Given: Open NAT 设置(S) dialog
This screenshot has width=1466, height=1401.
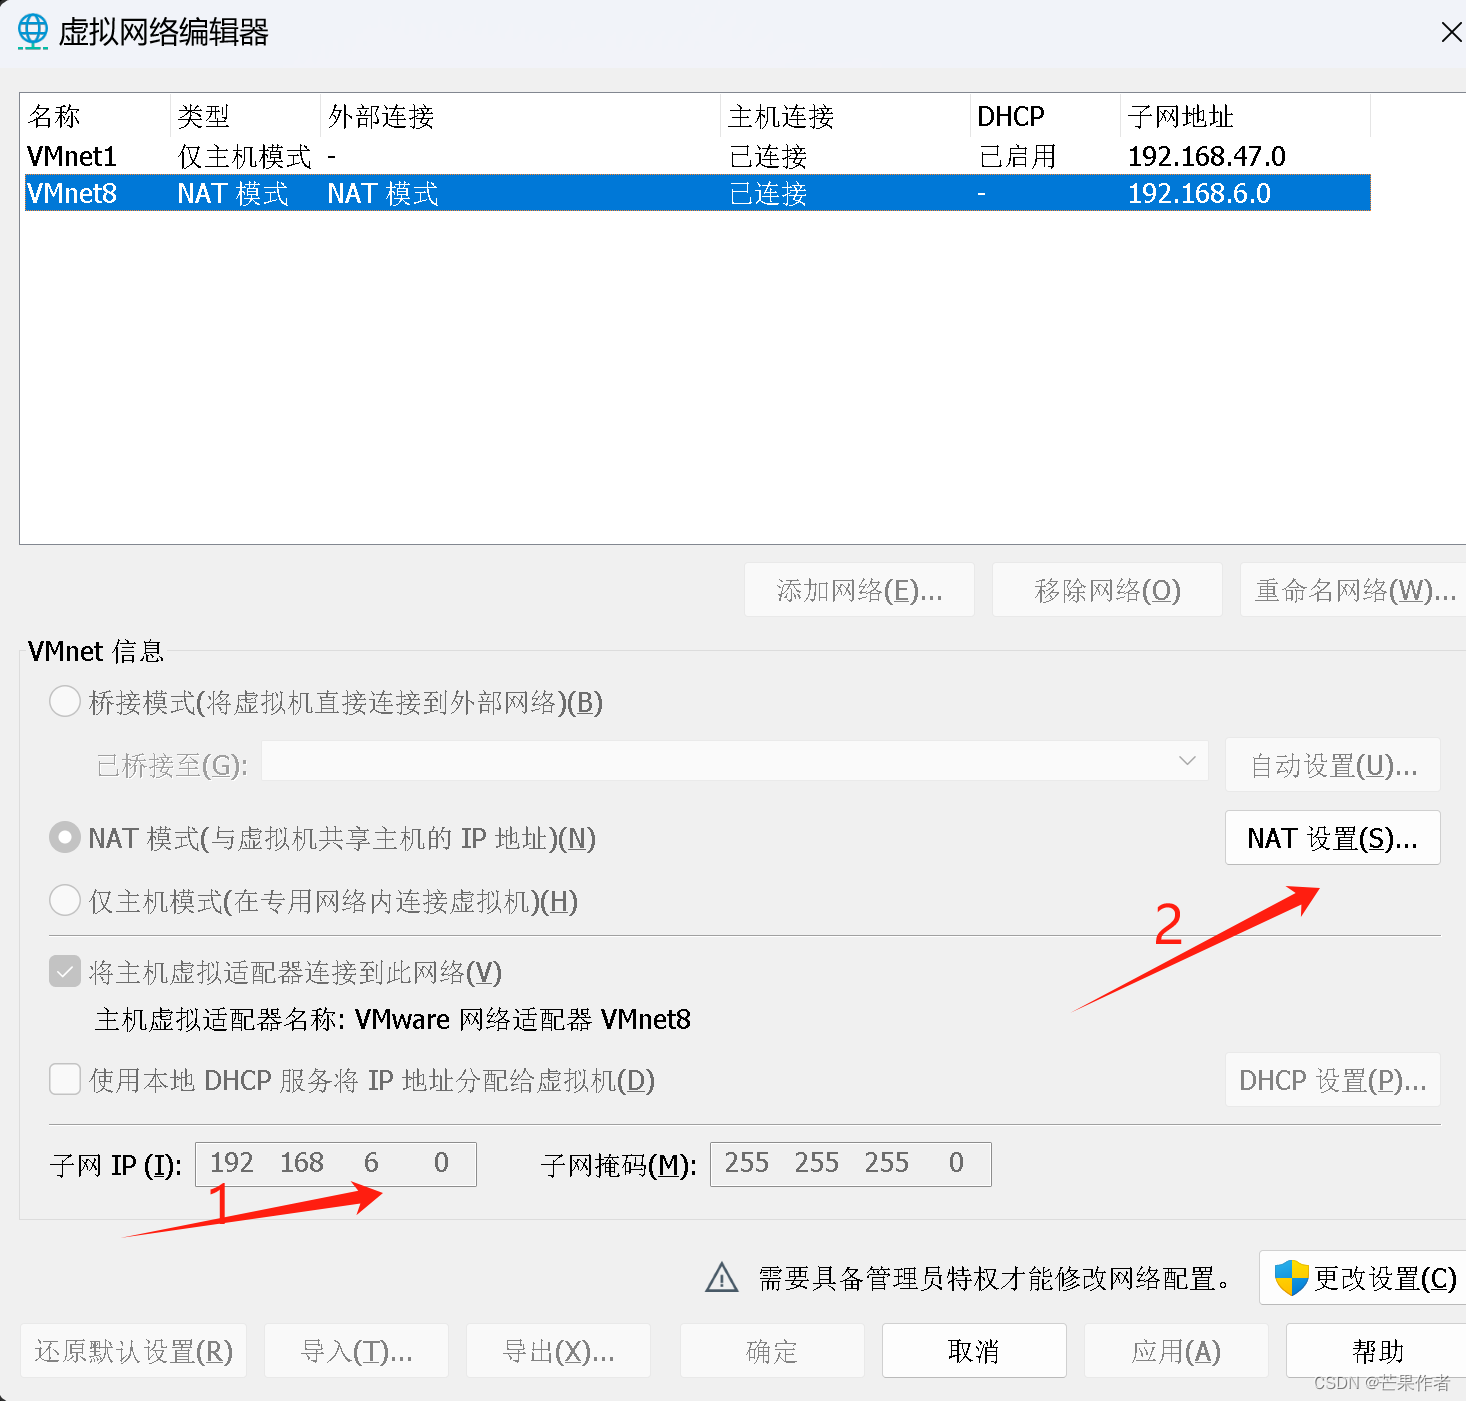Looking at the screenshot, I should click(1332, 837).
